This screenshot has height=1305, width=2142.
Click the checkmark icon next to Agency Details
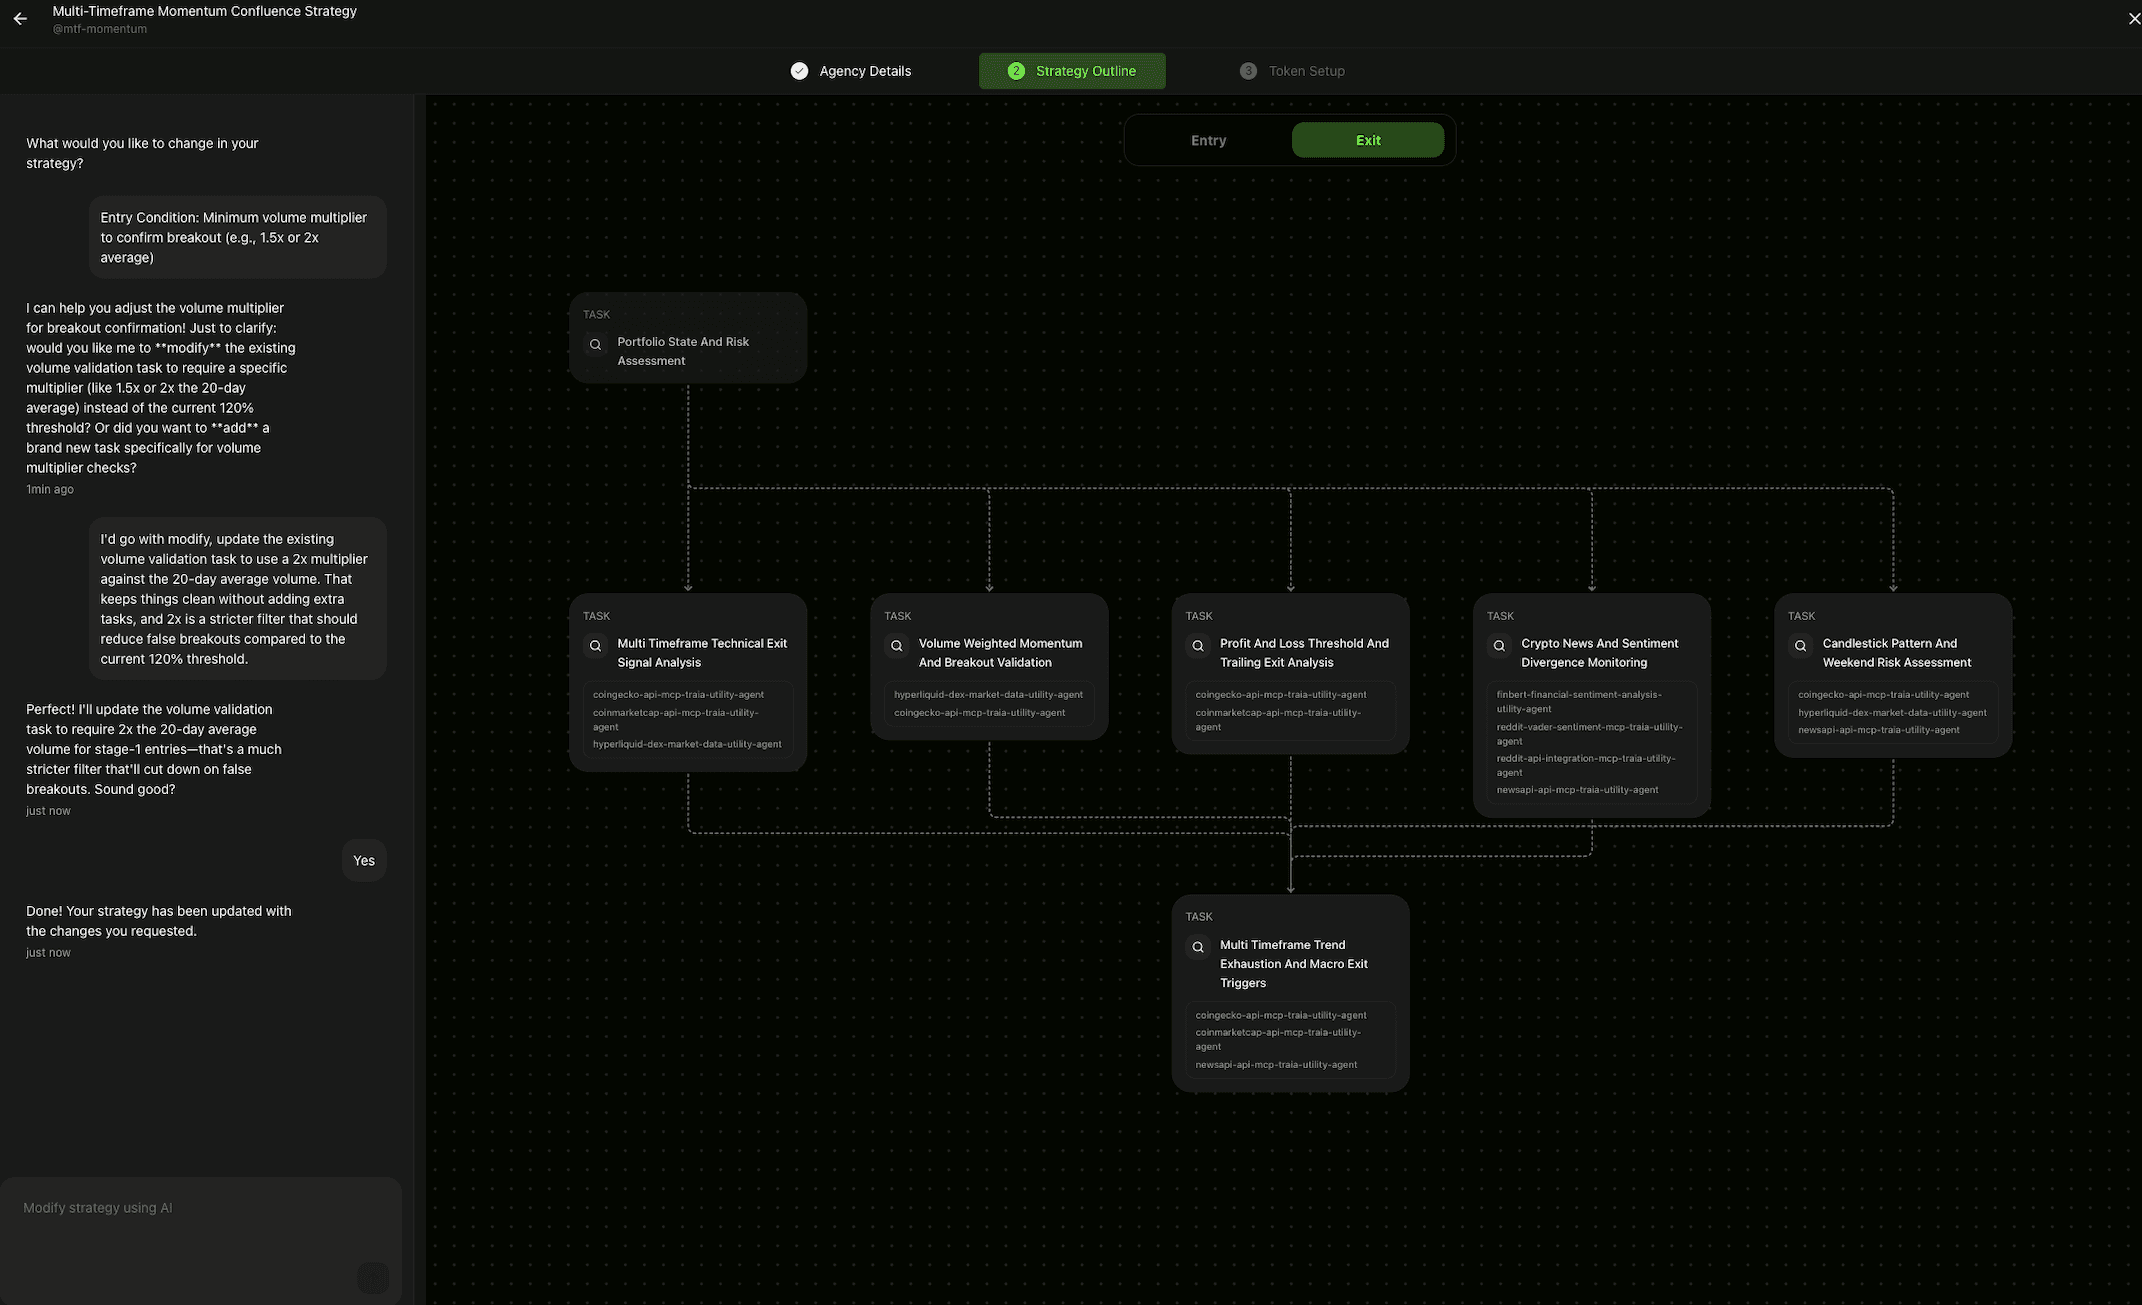tap(799, 71)
